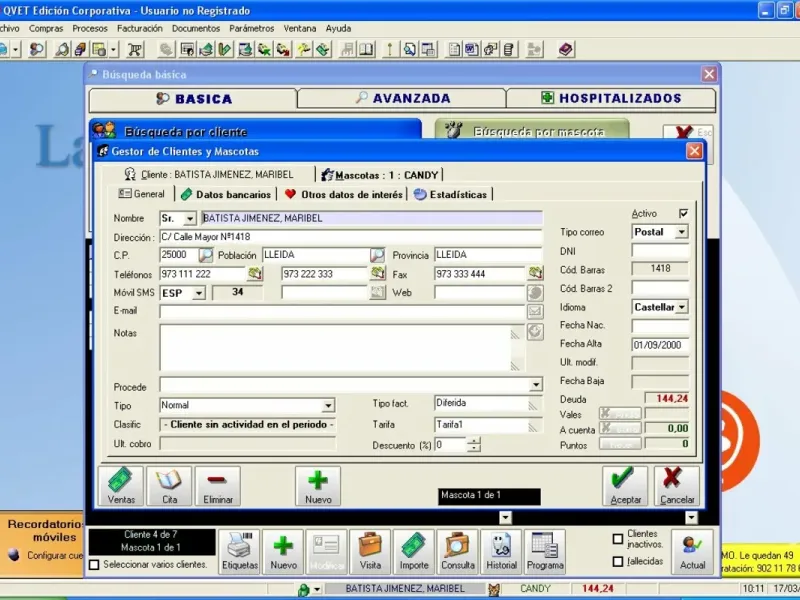Open the Idioma Castellano dropdown
This screenshot has height=600, width=800.
(681, 307)
